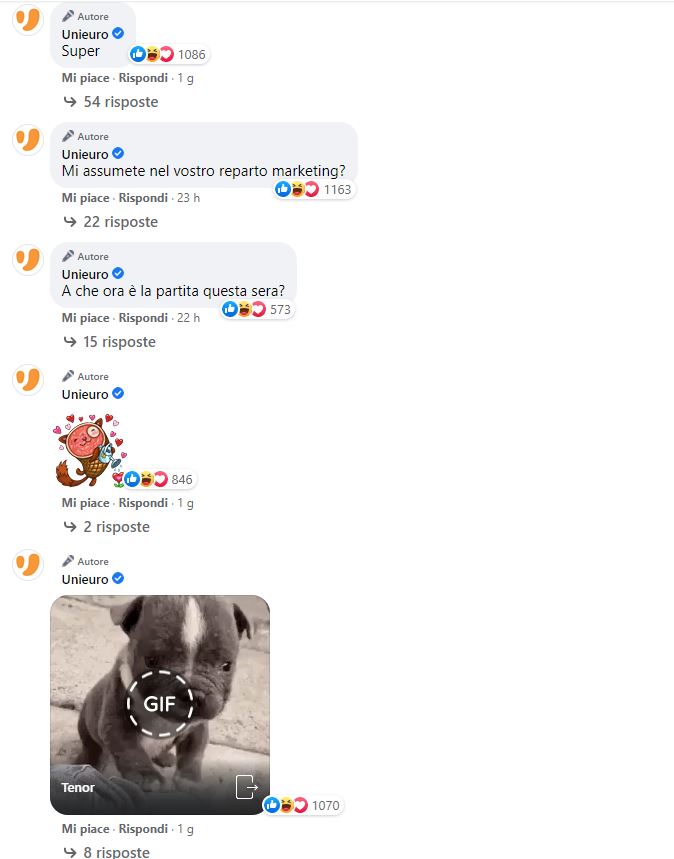Expand the 54 risposte thread
674x859 pixels.
pyautogui.click(x=111, y=102)
